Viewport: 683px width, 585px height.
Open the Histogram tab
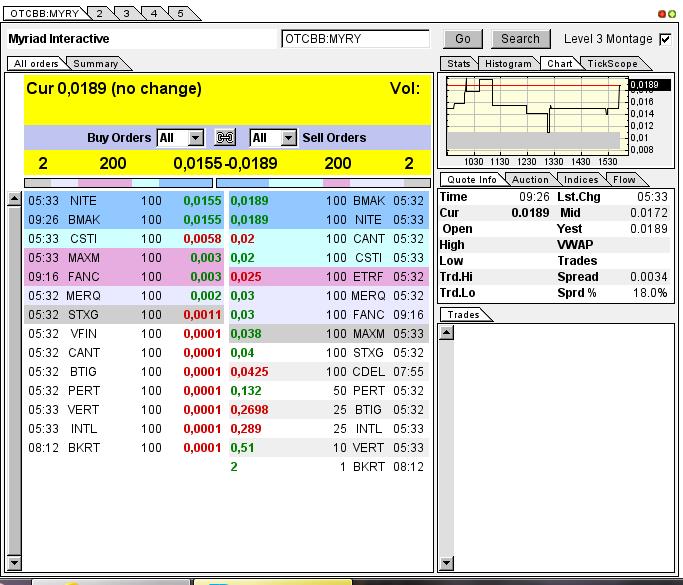click(508, 64)
